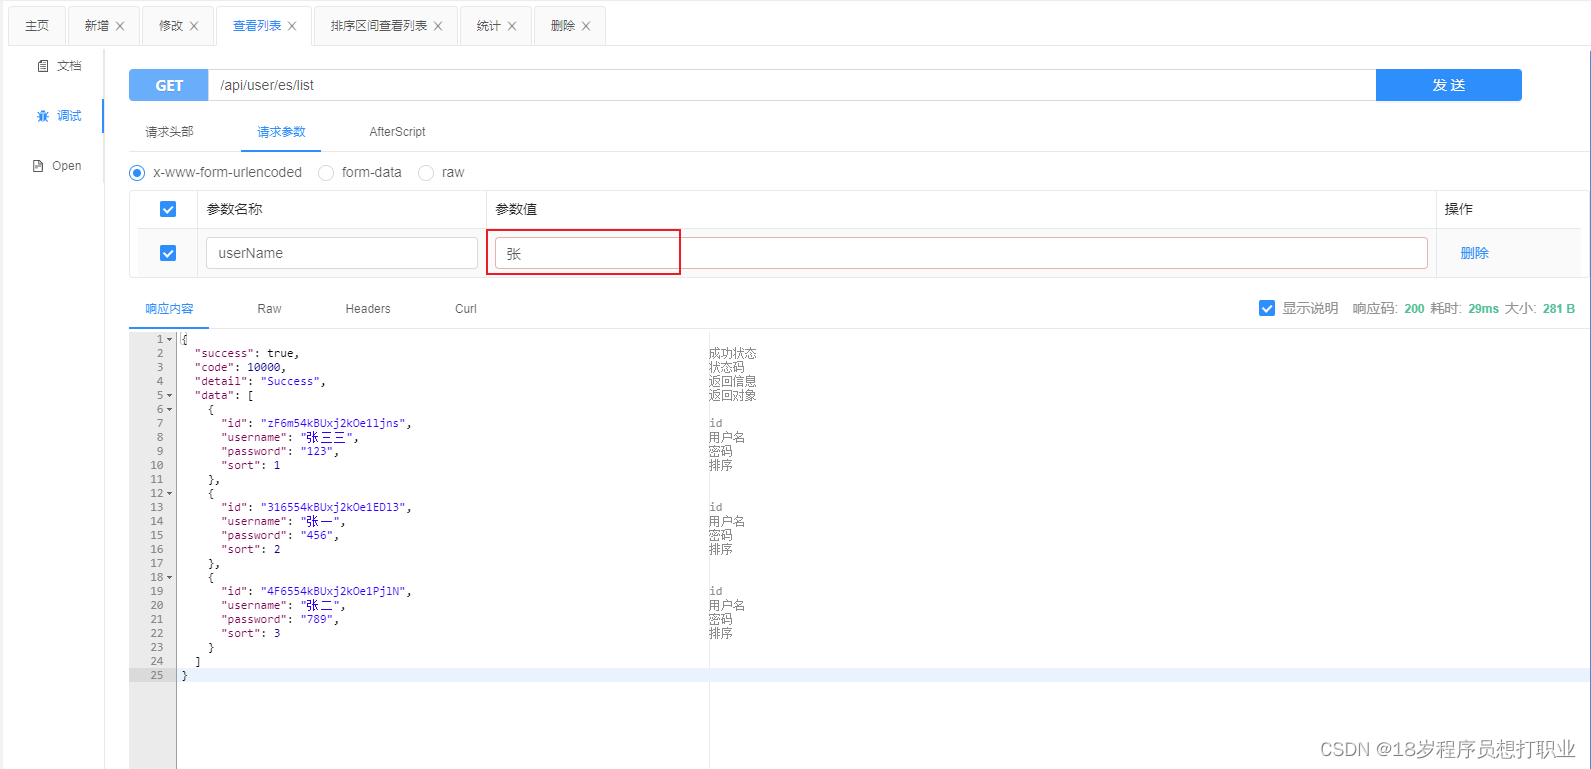Collapse the data array fold at line 5
The image size is (1591, 769).
point(170,396)
